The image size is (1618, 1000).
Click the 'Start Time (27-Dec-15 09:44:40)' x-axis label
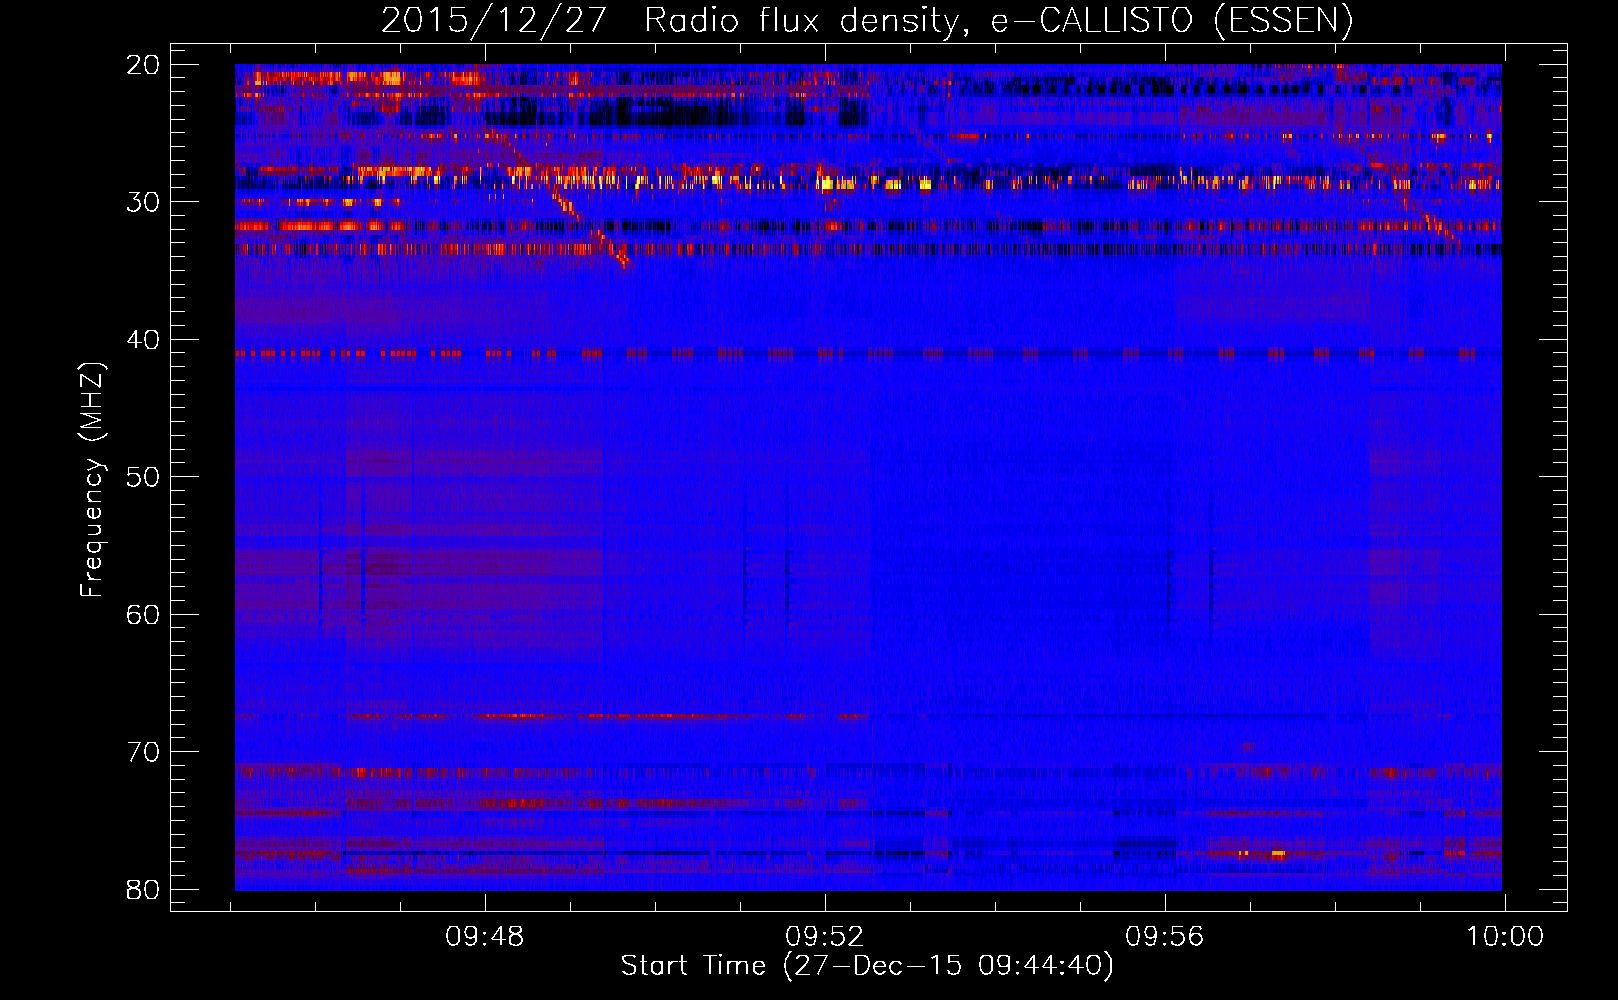click(x=867, y=966)
